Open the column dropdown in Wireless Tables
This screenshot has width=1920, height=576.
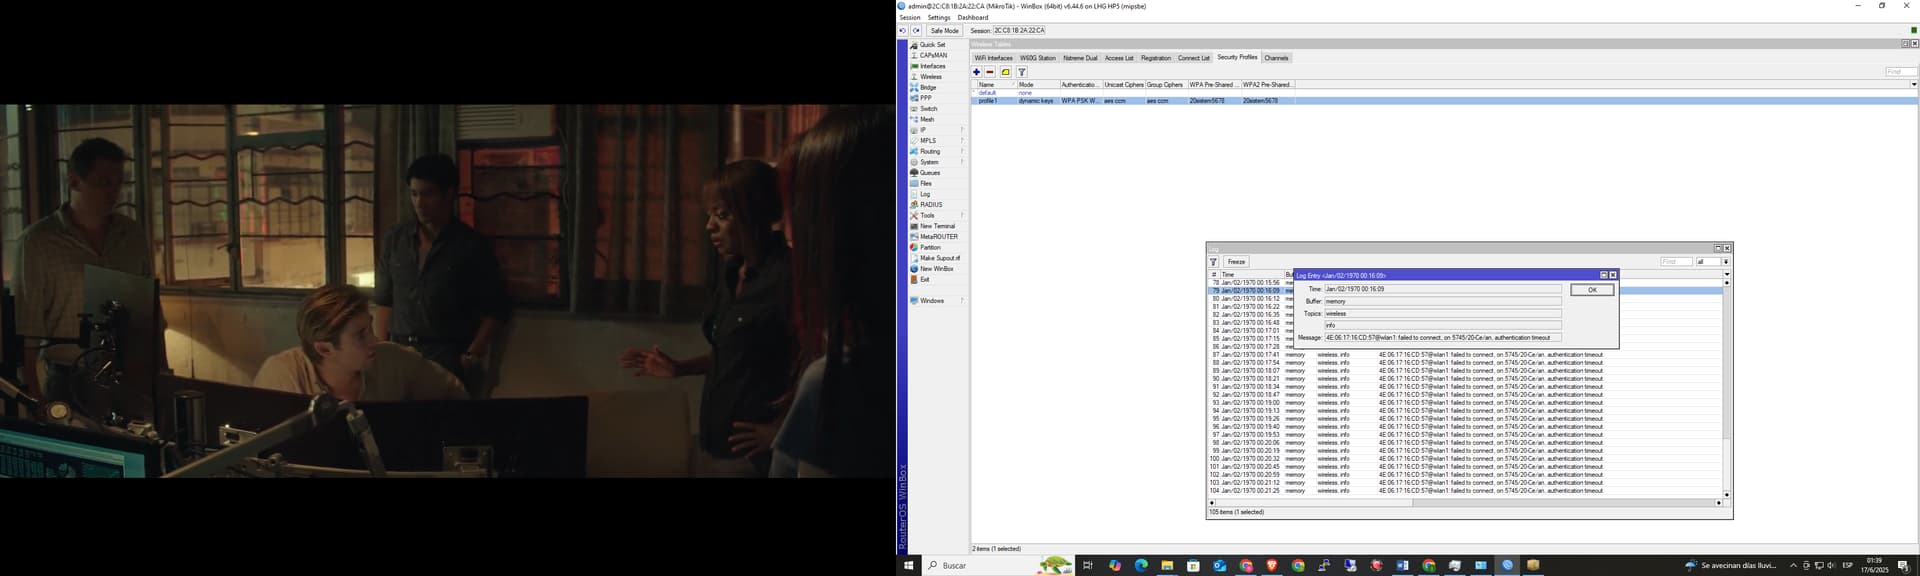click(1914, 85)
